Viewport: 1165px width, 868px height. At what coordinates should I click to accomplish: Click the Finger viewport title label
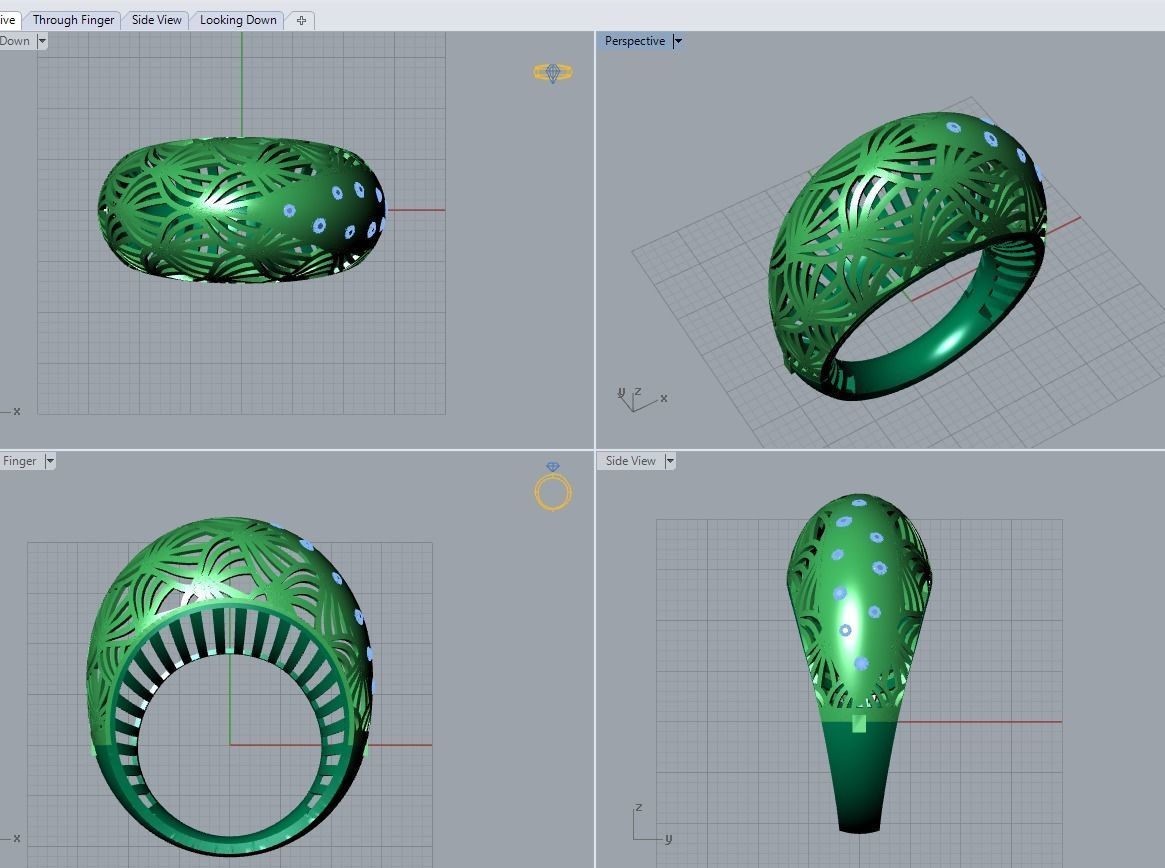click(x=19, y=461)
